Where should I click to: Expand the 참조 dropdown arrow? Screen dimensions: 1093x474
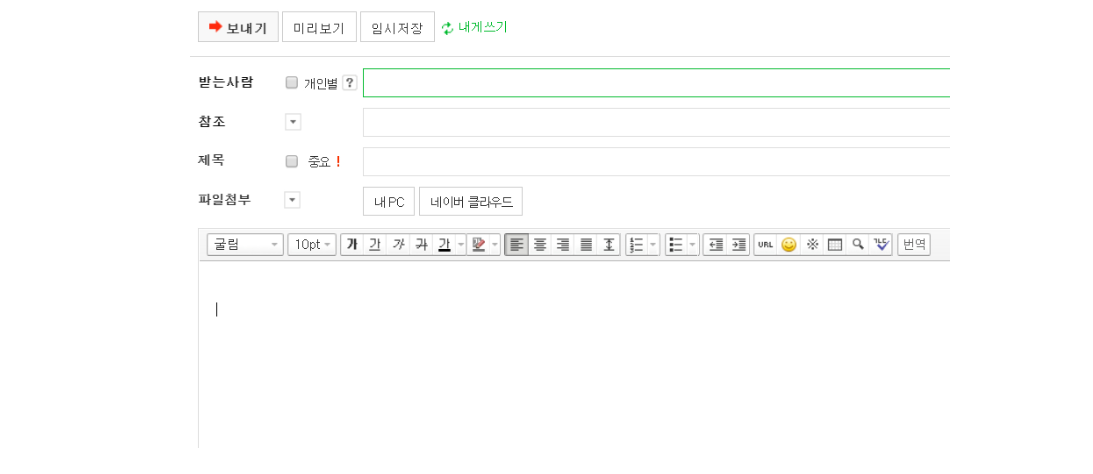293,122
